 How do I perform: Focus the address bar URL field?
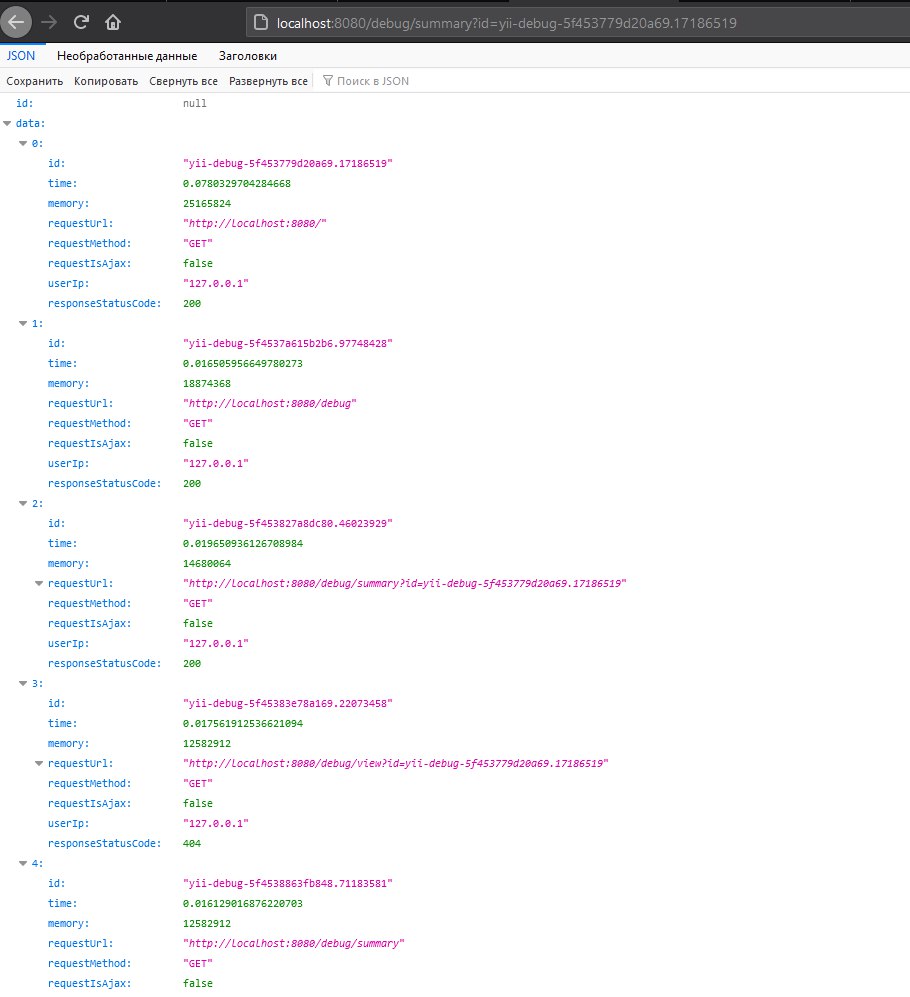point(577,23)
